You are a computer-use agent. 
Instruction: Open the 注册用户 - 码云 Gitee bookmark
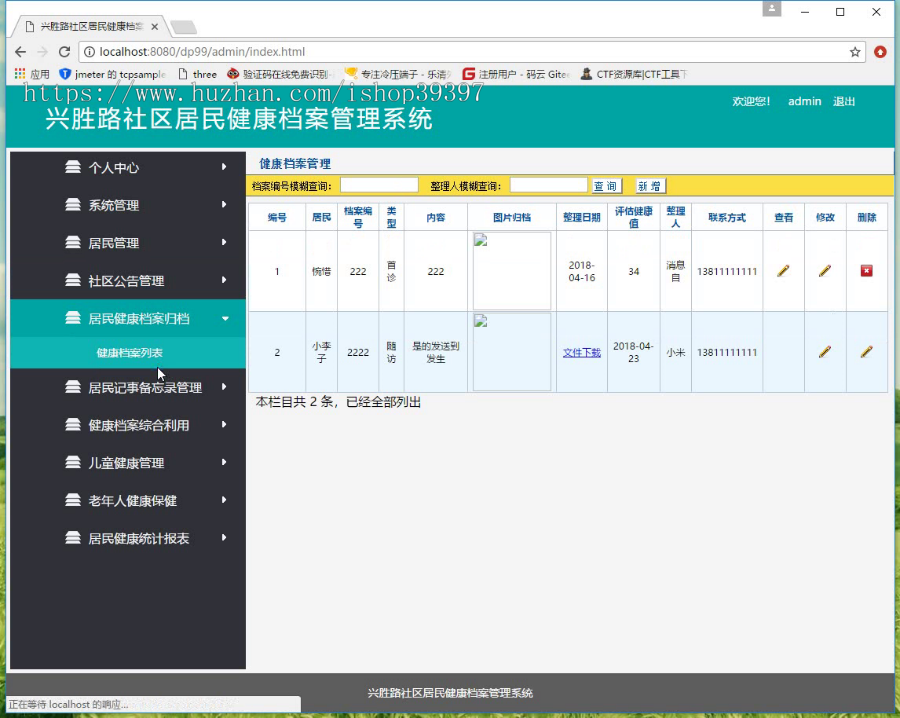517,74
